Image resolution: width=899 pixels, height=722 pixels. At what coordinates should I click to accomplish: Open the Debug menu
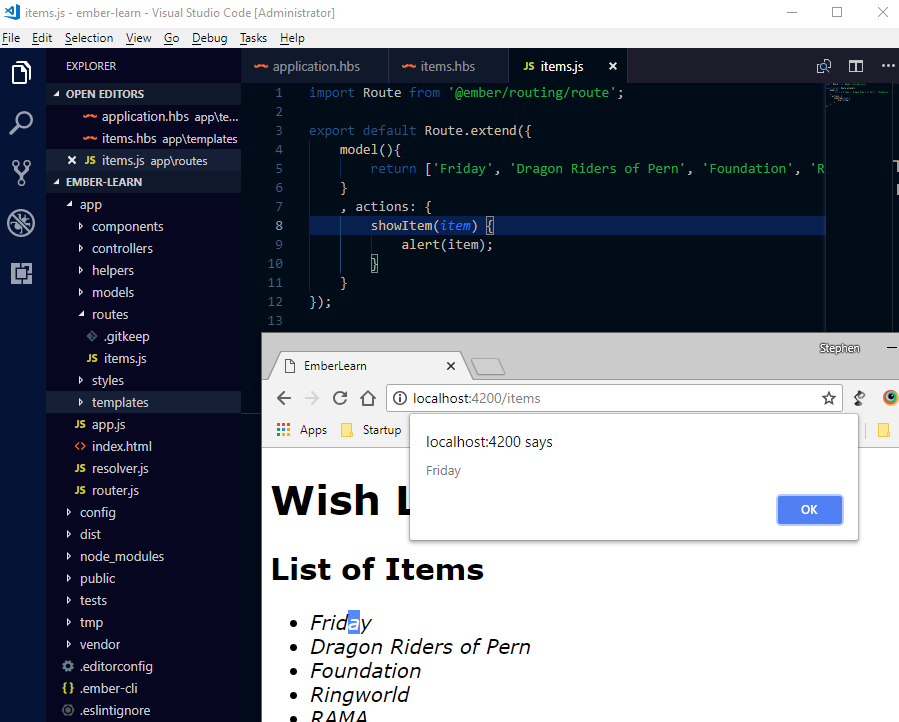[x=209, y=38]
